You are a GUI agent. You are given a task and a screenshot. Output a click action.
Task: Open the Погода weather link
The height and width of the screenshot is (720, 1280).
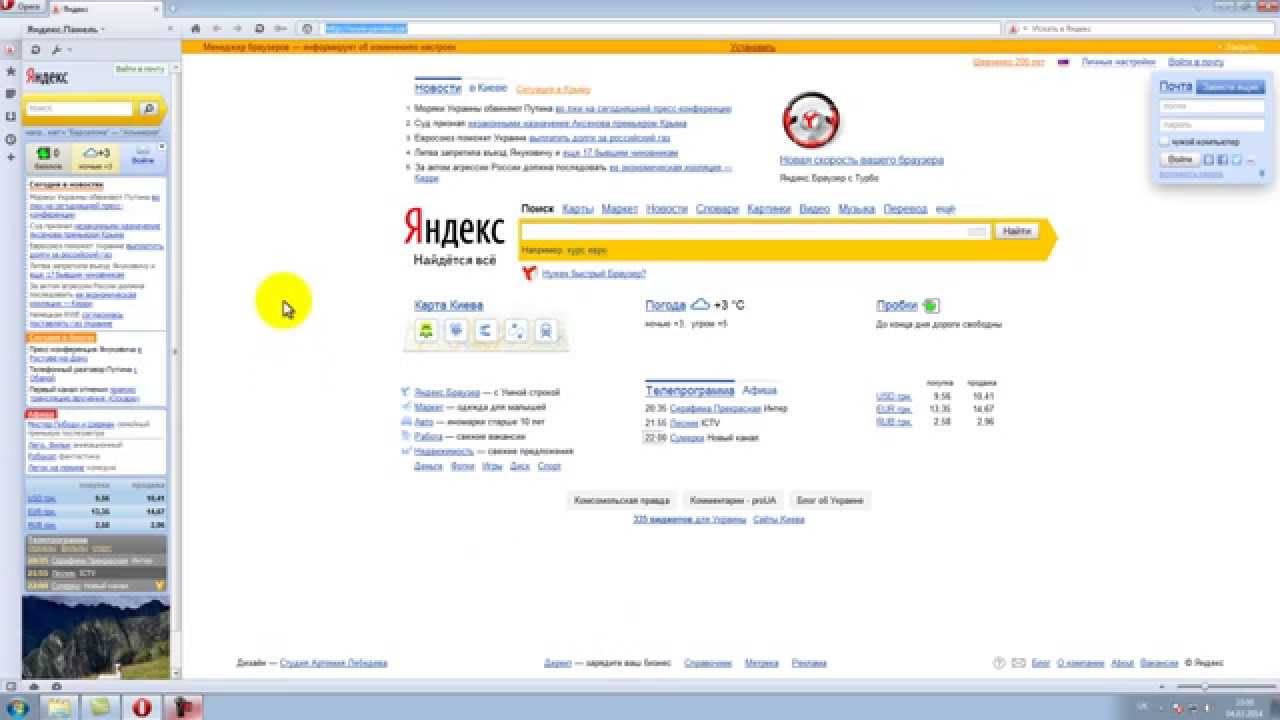click(x=665, y=306)
